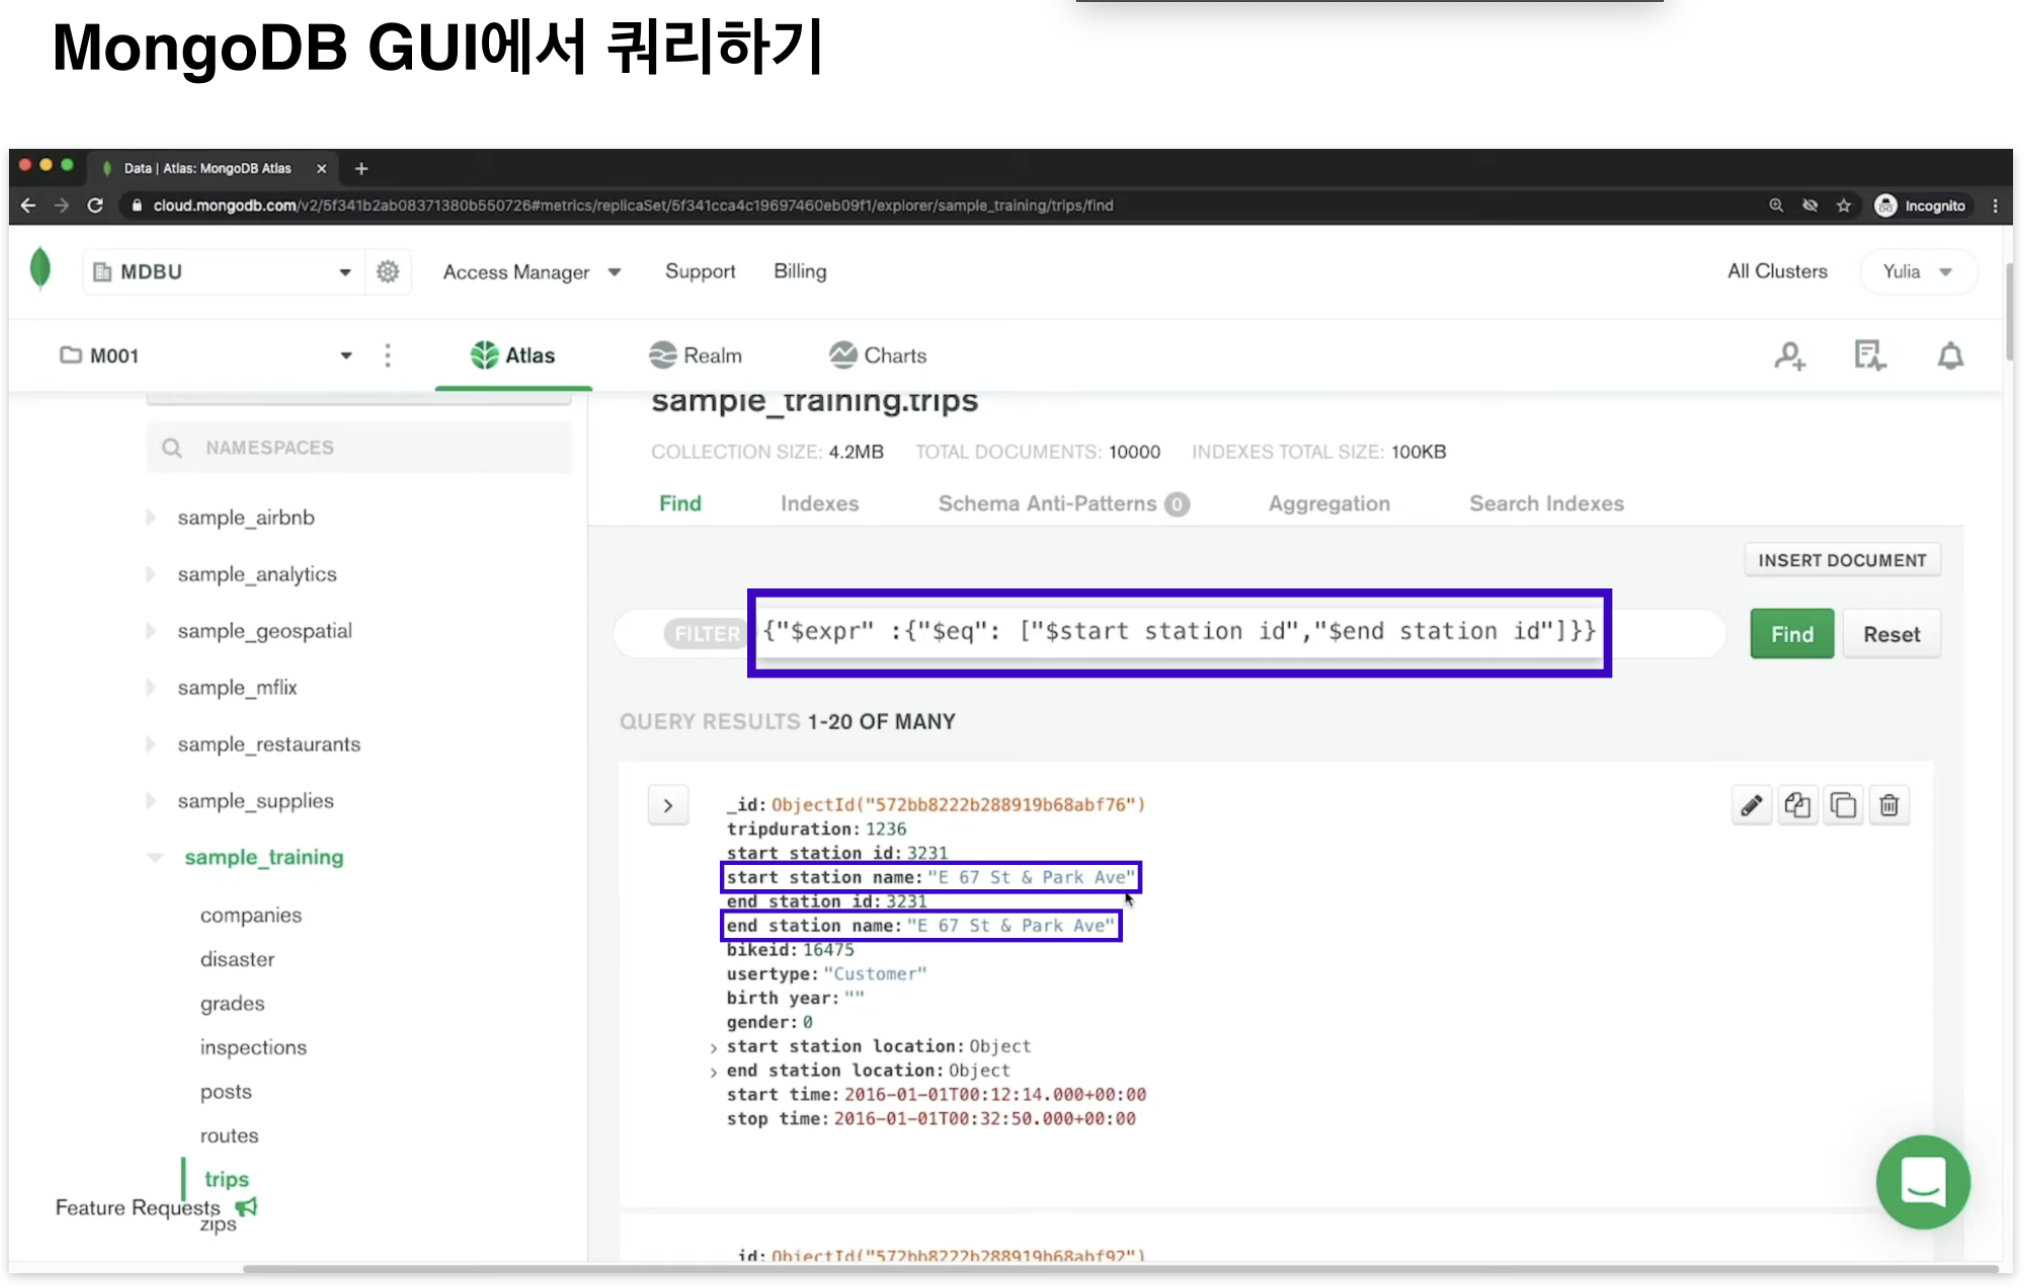This screenshot has height=1288, width=2037.
Task: Select the trips collection
Action: tap(226, 1179)
